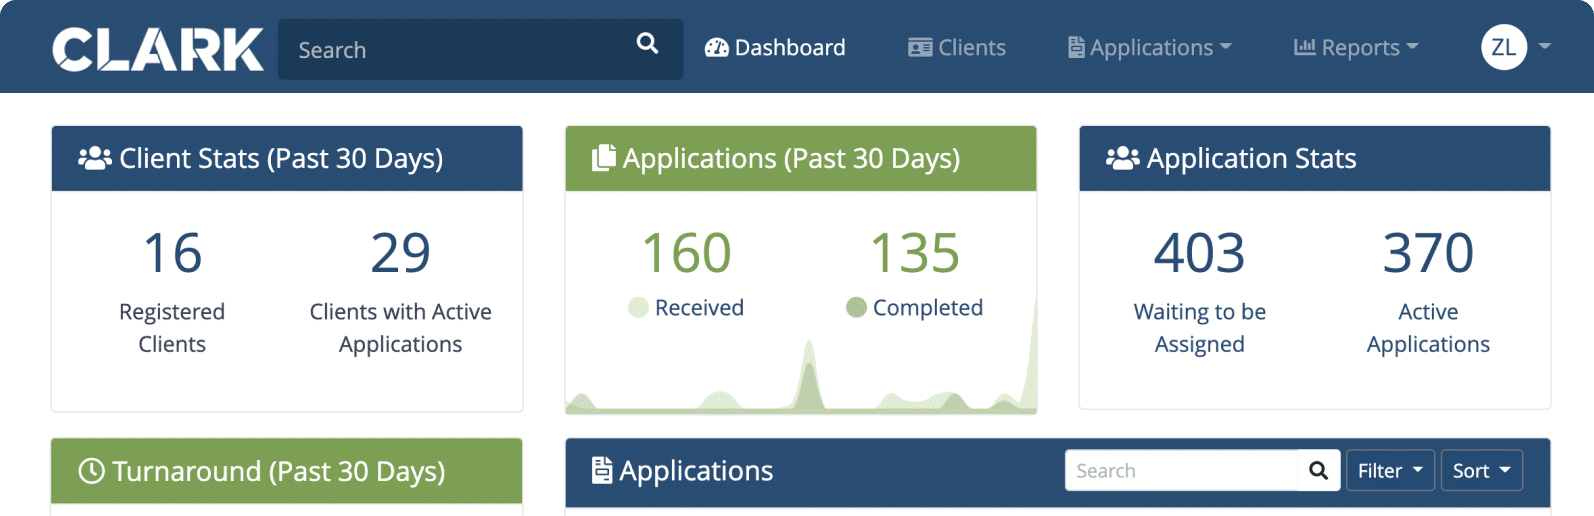Click the CLARK logo
1594x516 pixels.
click(x=157, y=49)
